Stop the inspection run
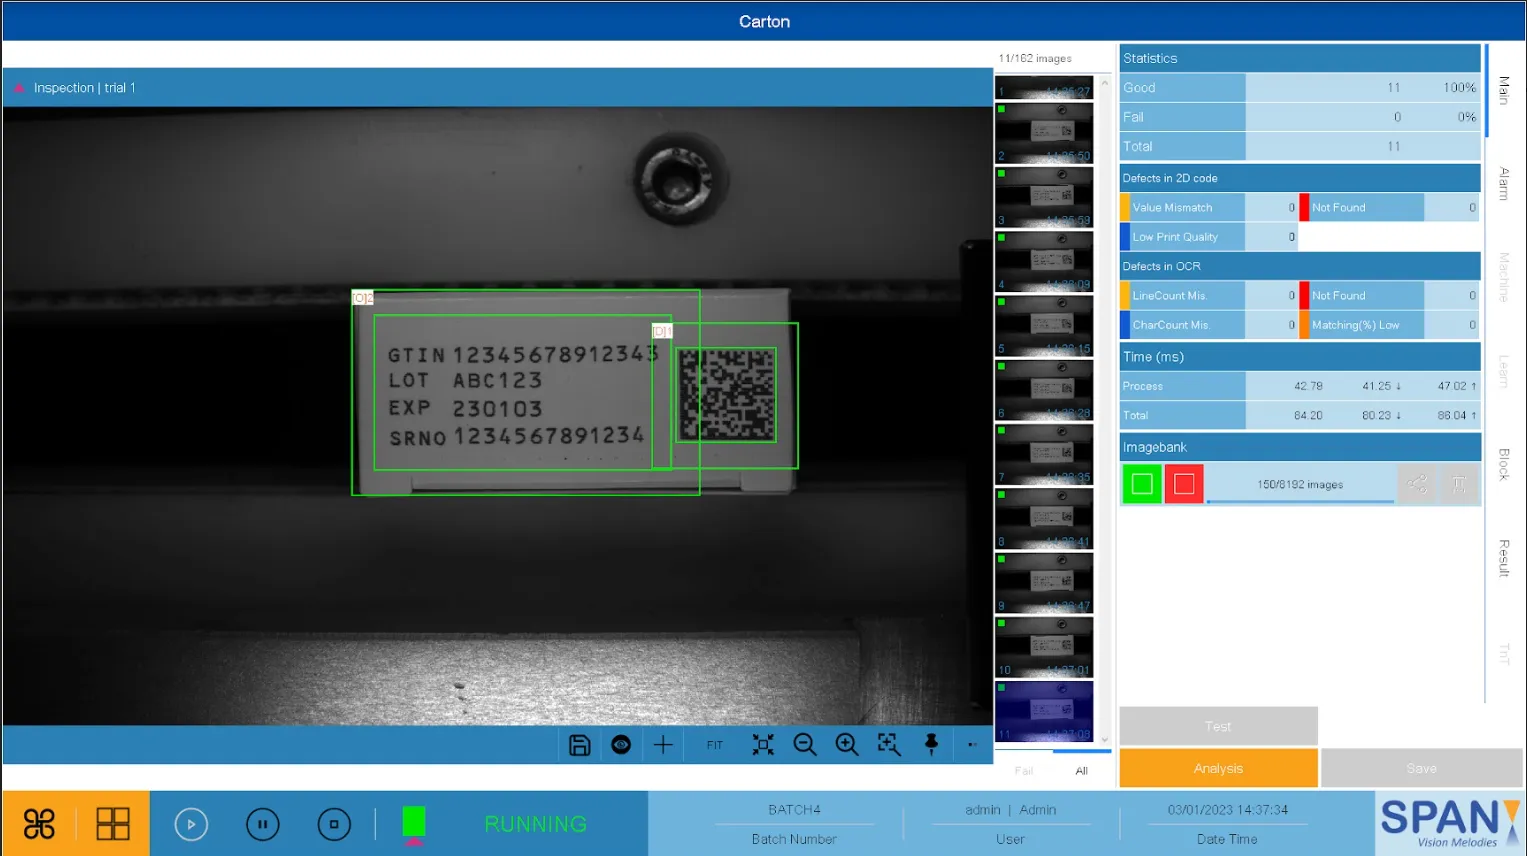 pos(334,824)
